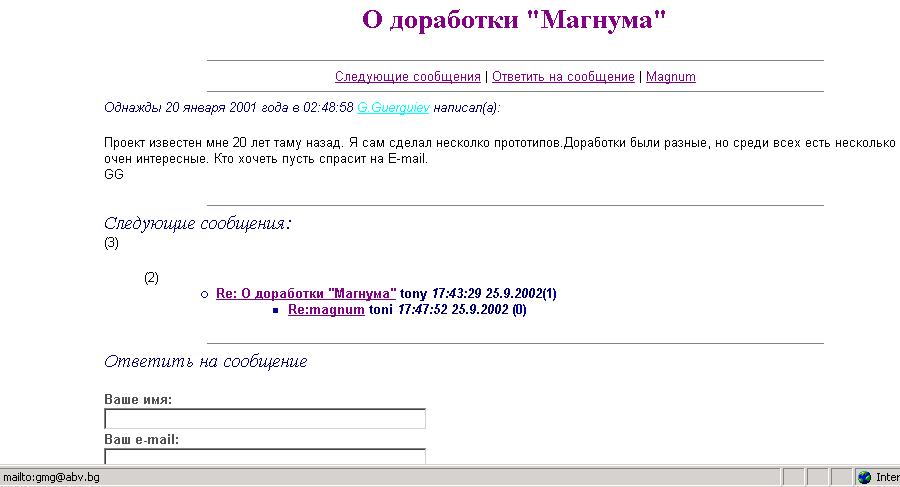Focus the "Ваш e-mail" input field

pos(265,457)
